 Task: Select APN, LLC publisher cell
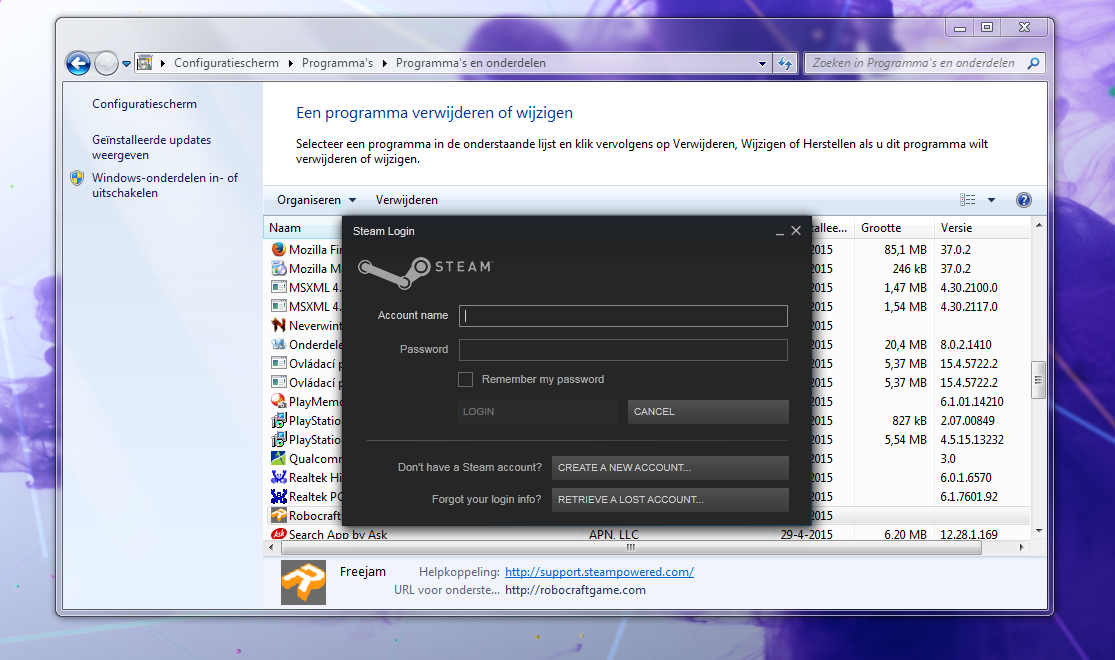(614, 534)
